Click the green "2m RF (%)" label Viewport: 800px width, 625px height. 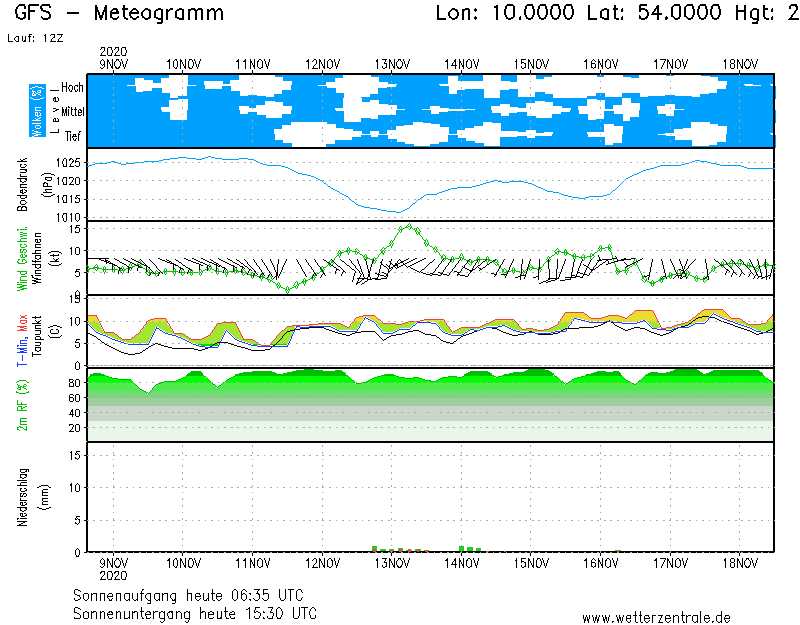22,406
